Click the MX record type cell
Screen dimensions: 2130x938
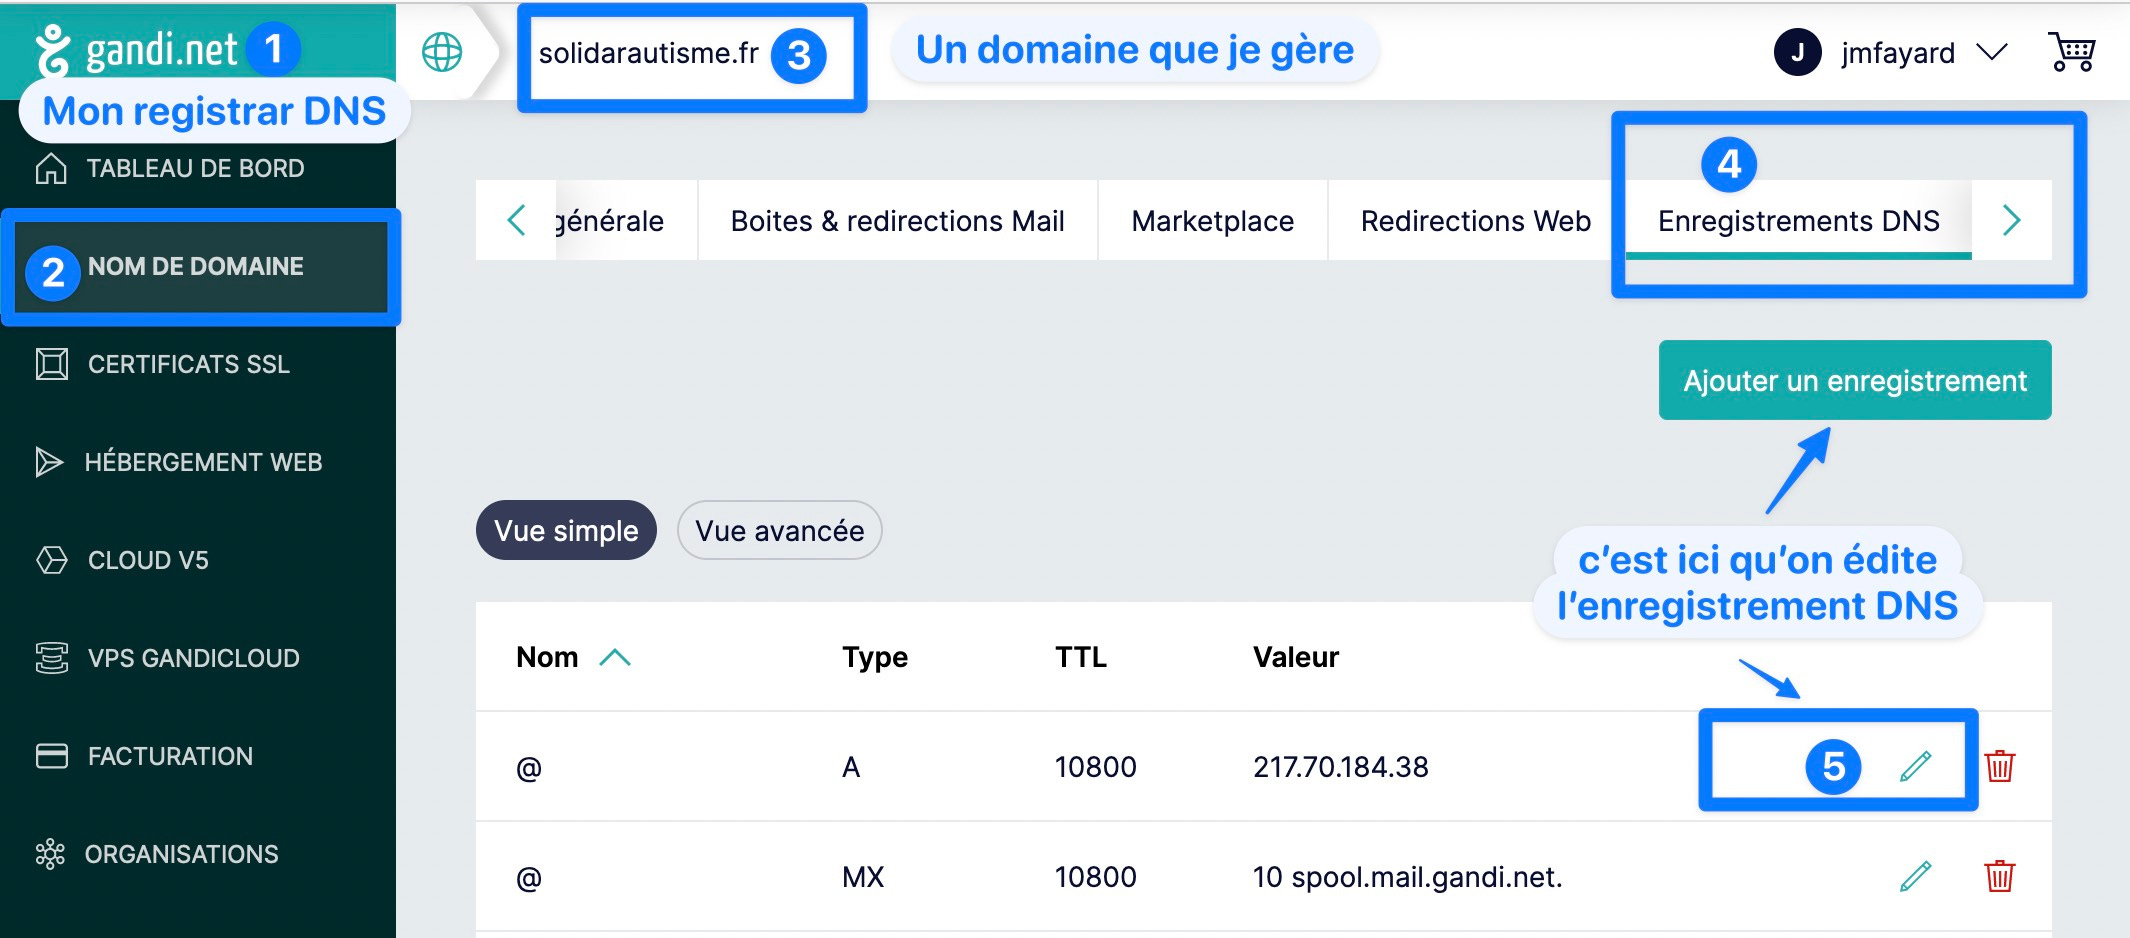point(863,877)
